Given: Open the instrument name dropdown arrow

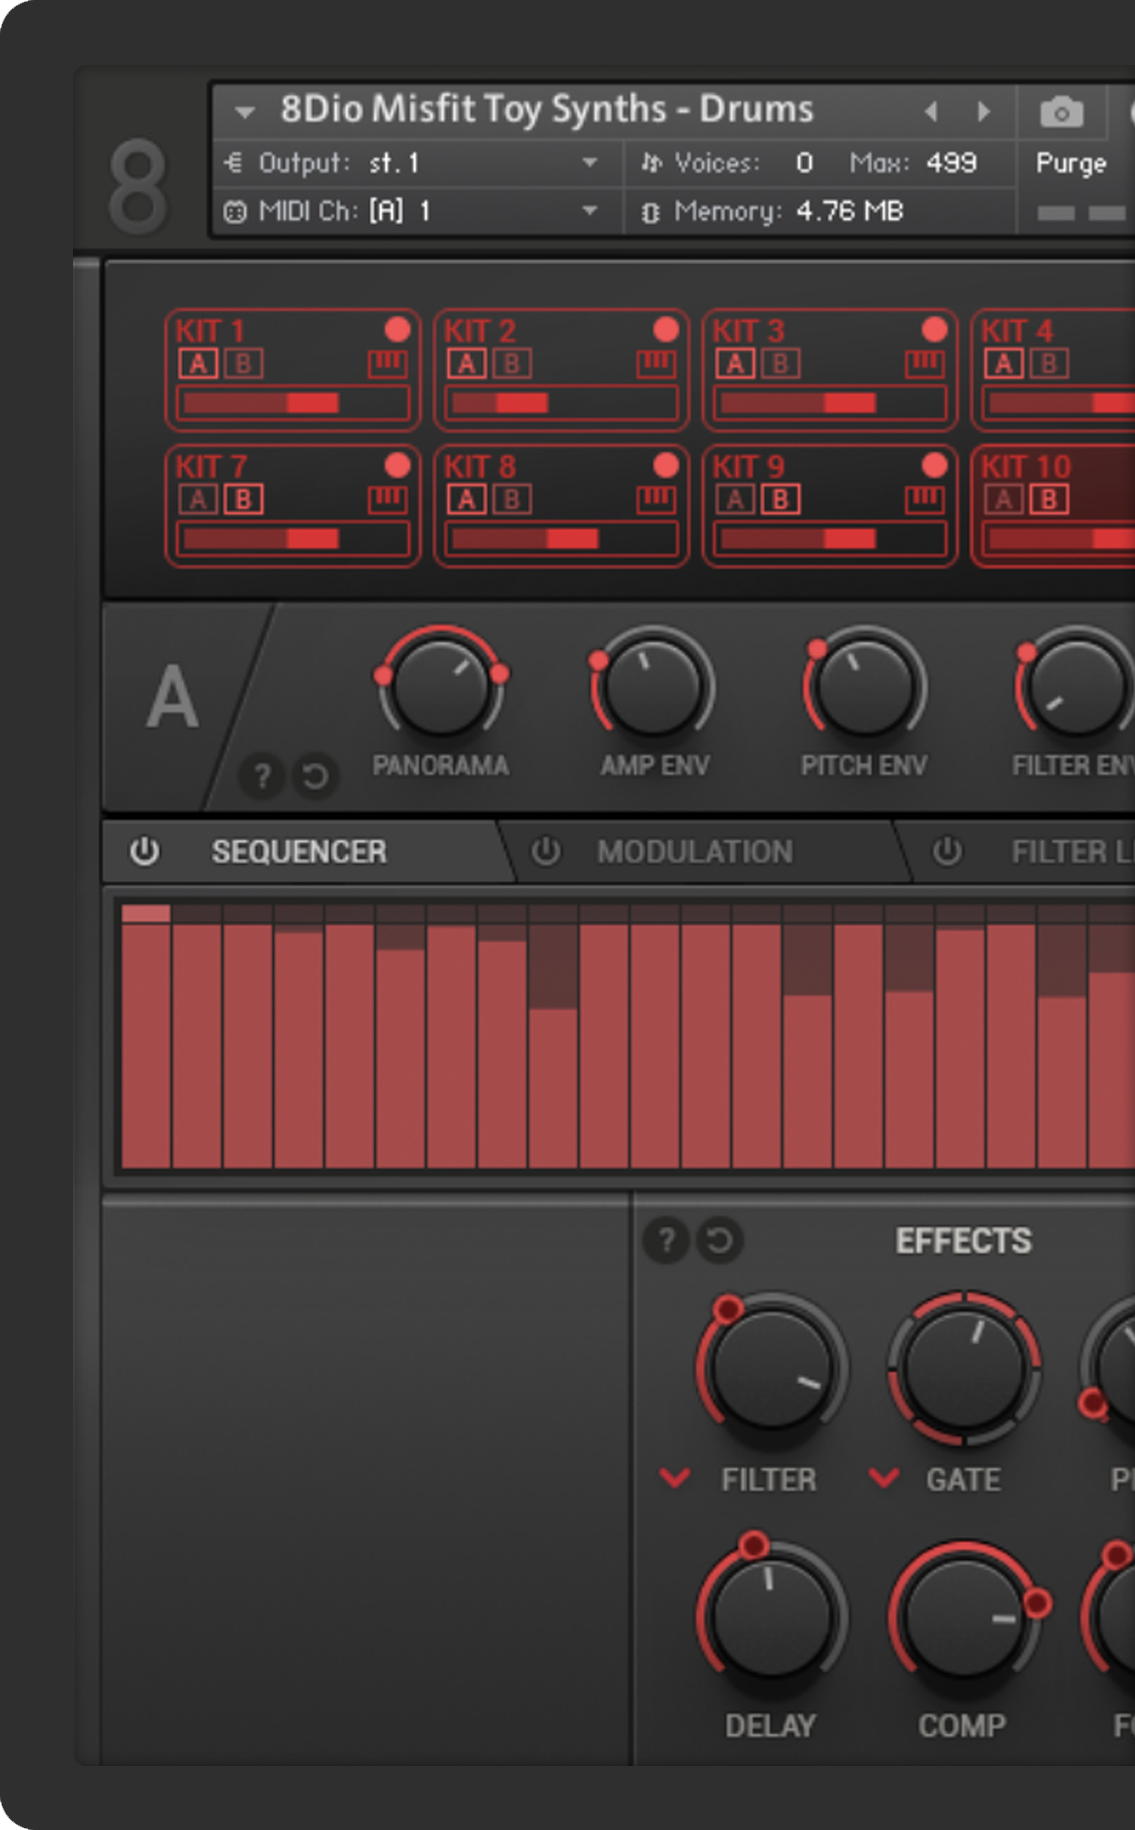Looking at the screenshot, I should (245, 111).
